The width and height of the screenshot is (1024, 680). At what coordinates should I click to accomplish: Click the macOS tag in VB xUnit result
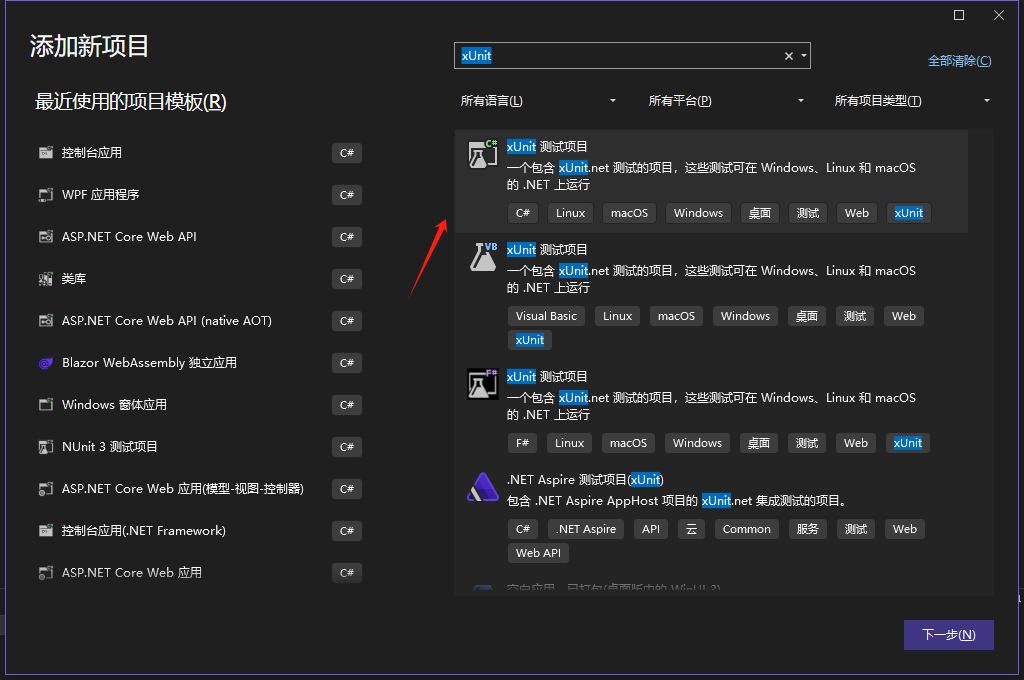click(x=676, y=316)
